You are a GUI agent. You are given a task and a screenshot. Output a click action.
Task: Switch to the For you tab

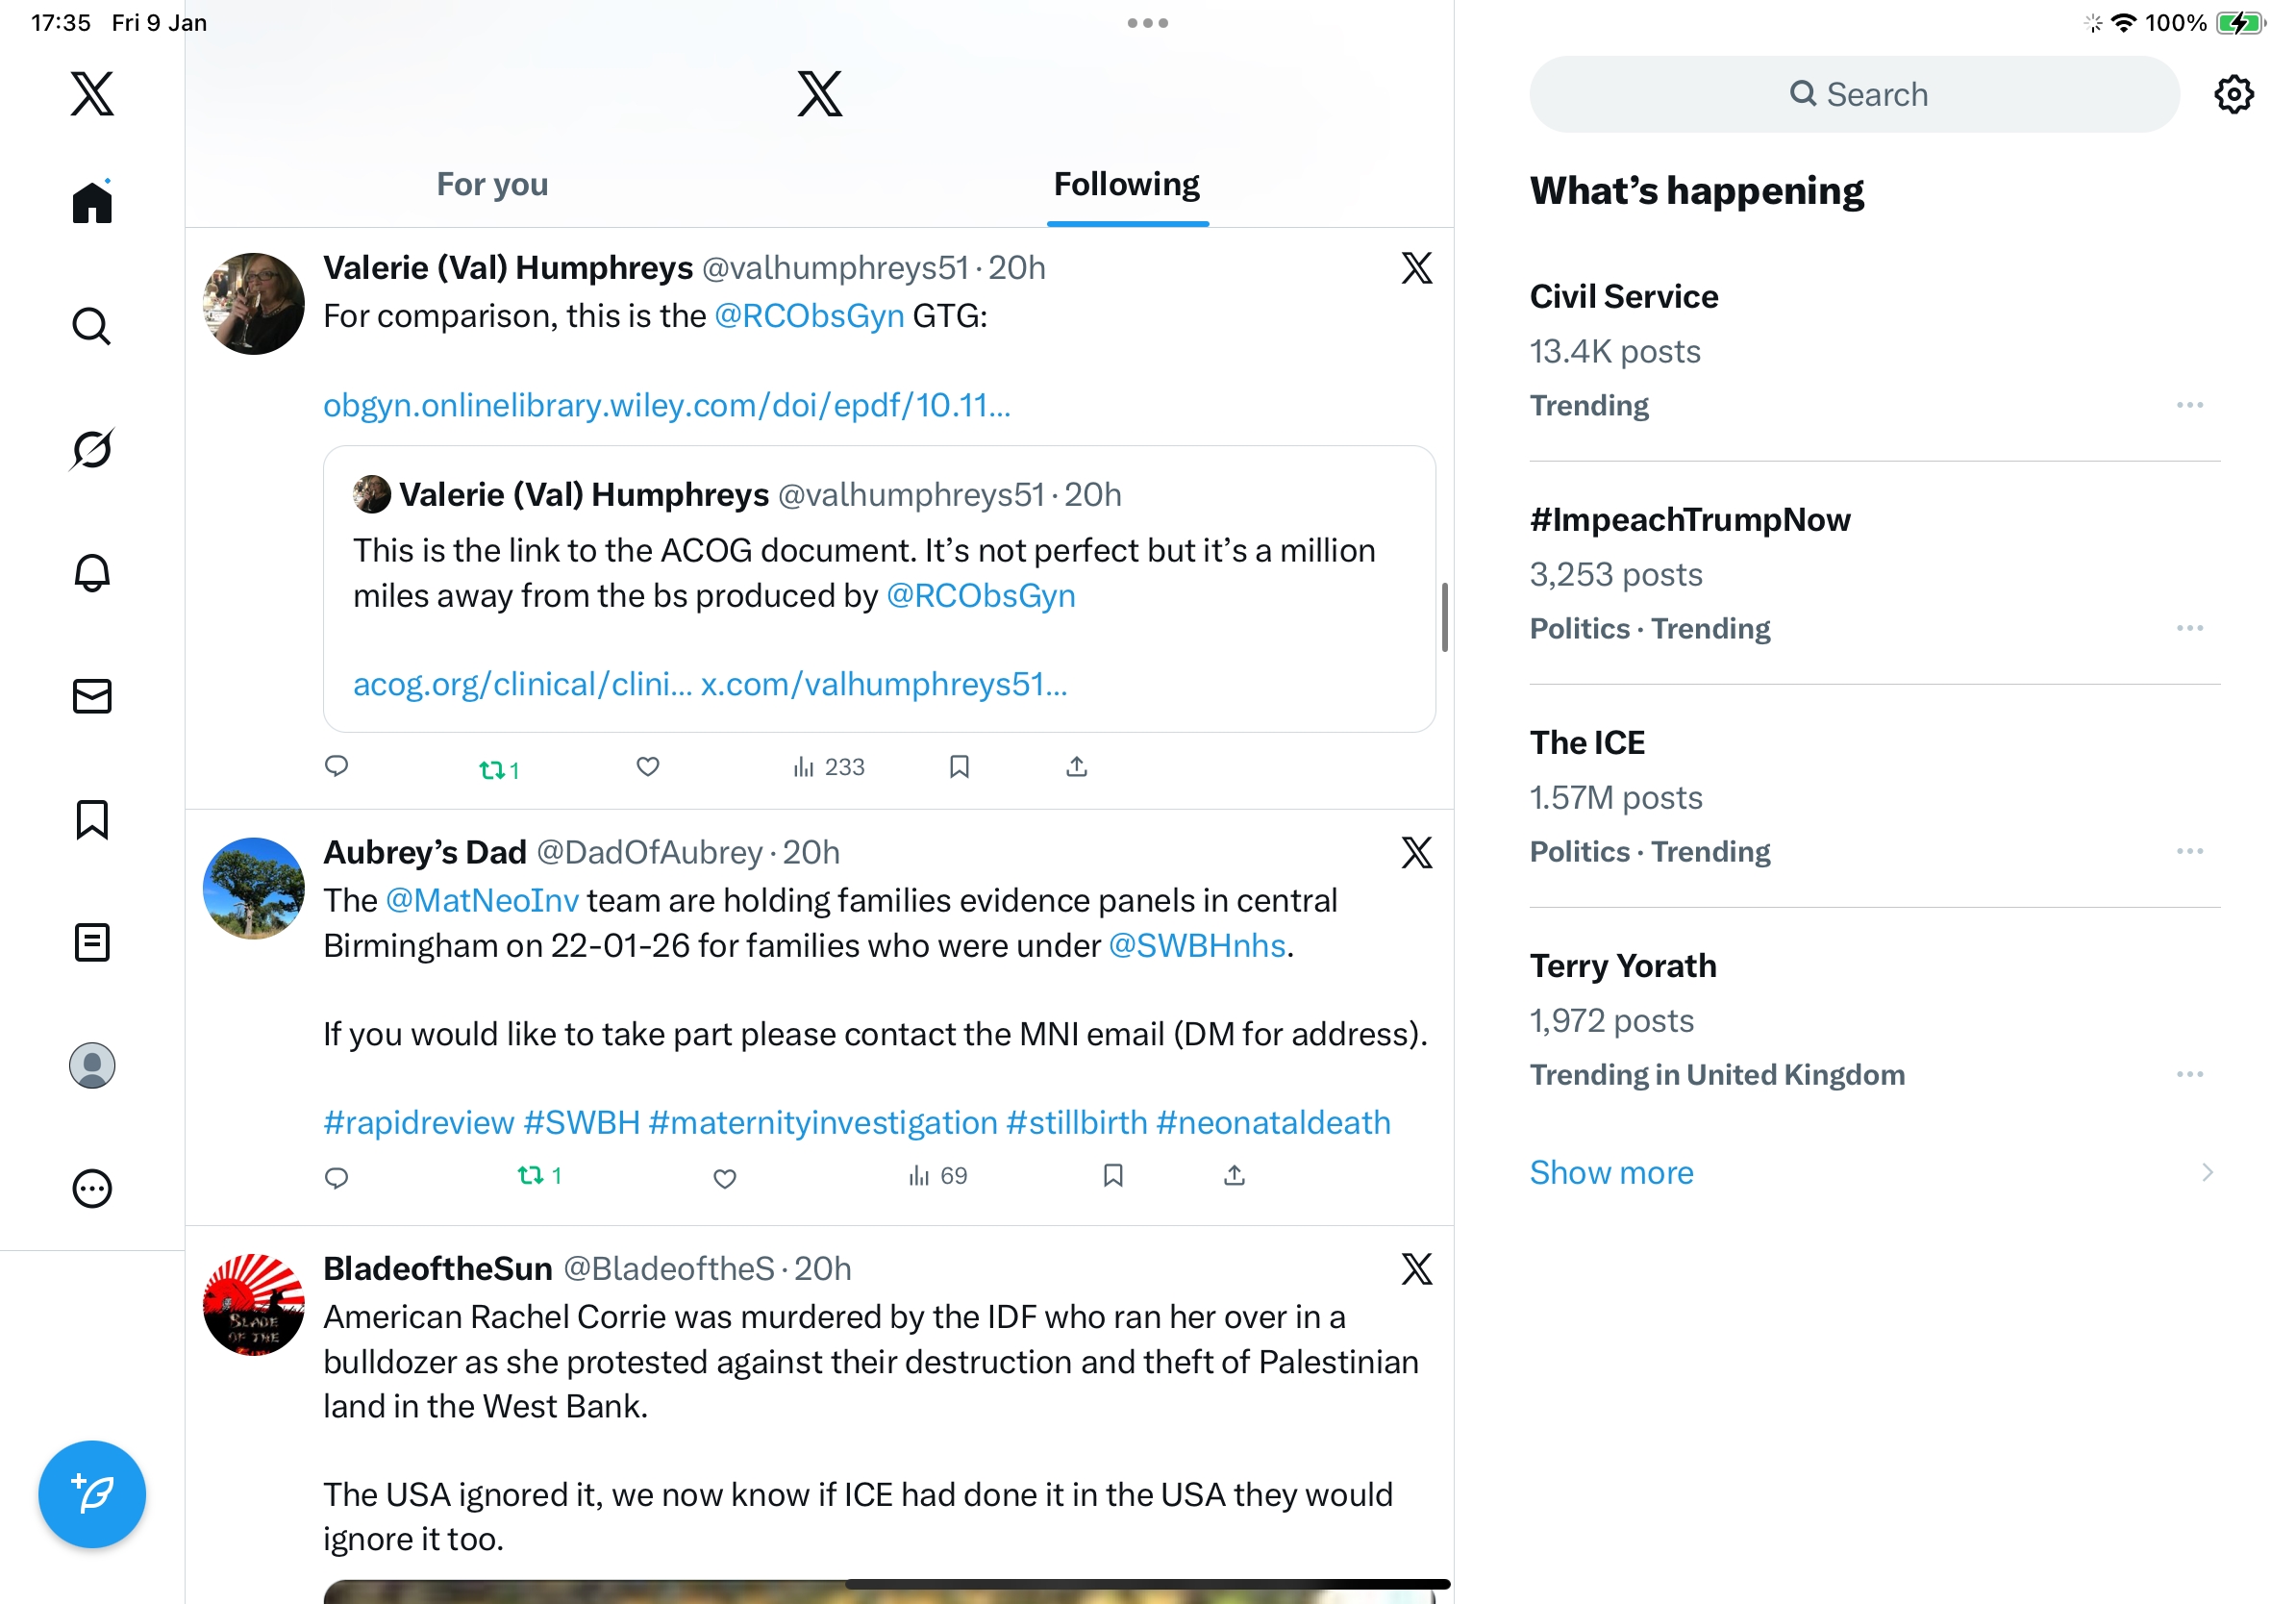point(492,185)
